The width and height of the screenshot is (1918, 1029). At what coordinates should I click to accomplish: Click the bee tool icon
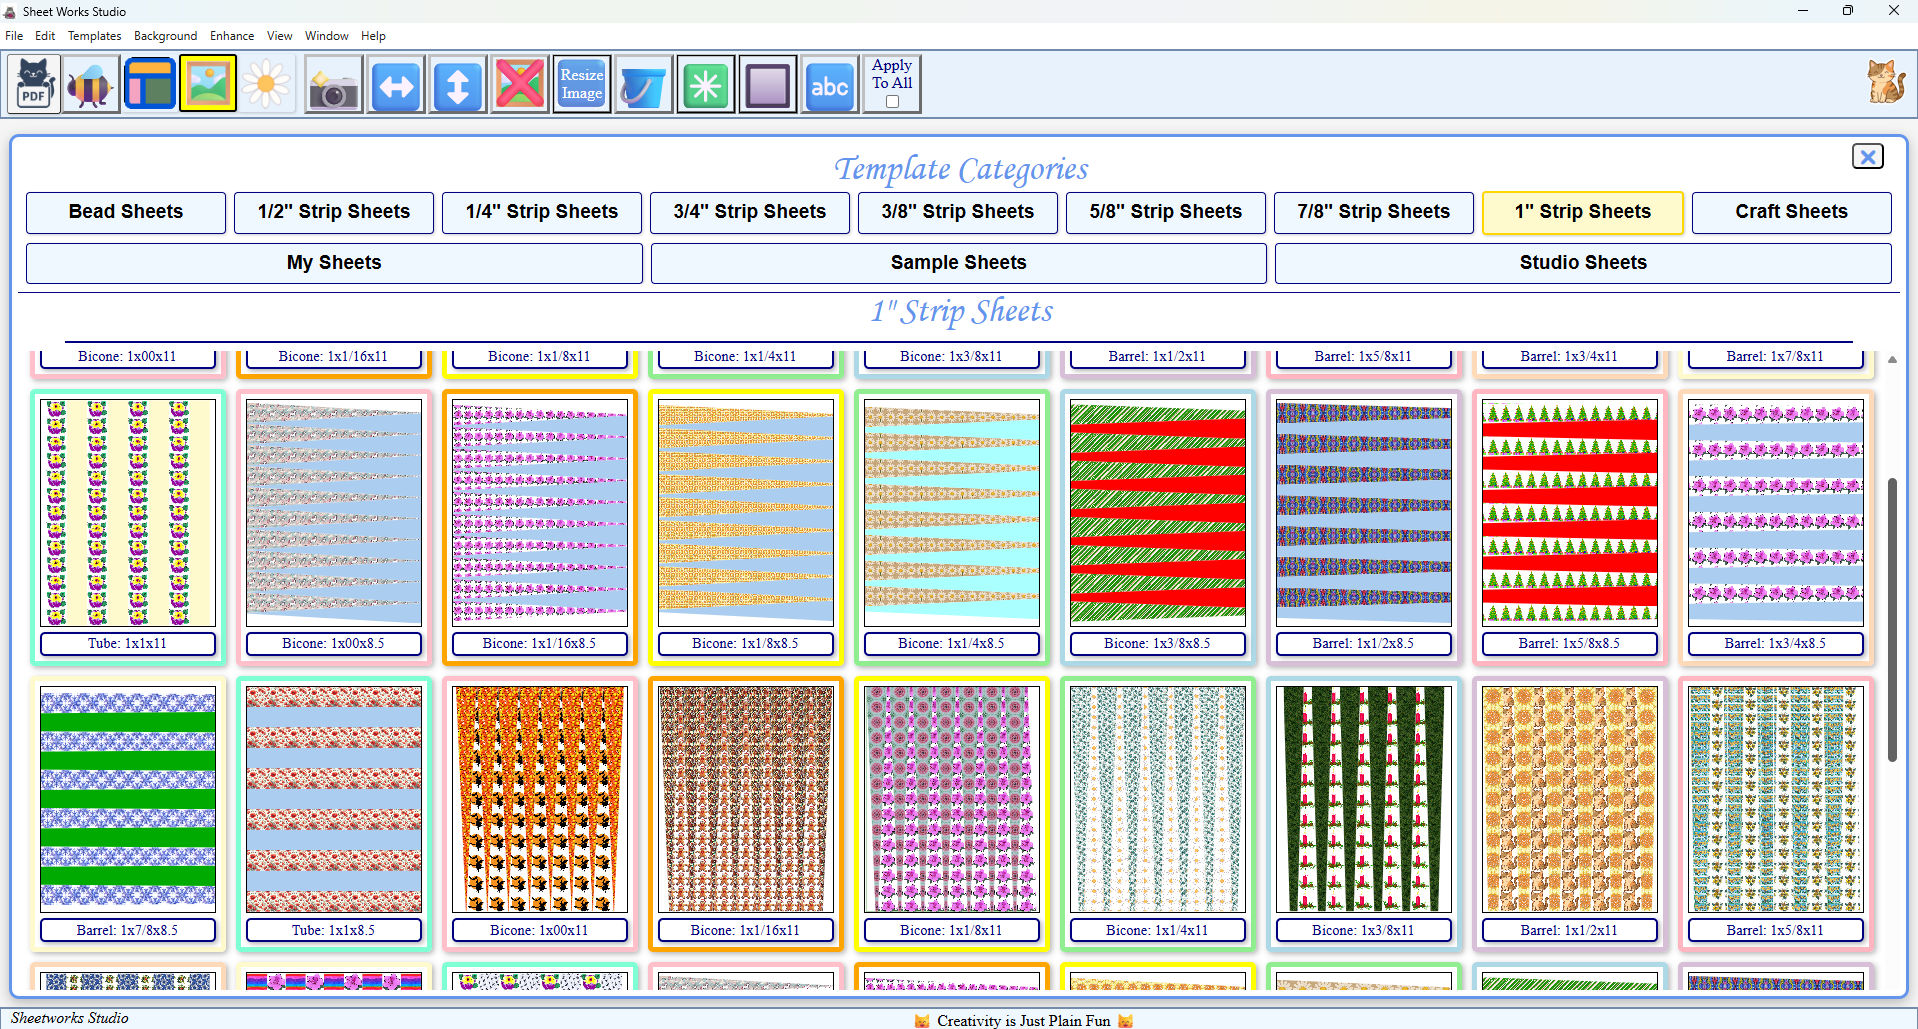pyautogui.click(x=90, y=83)
